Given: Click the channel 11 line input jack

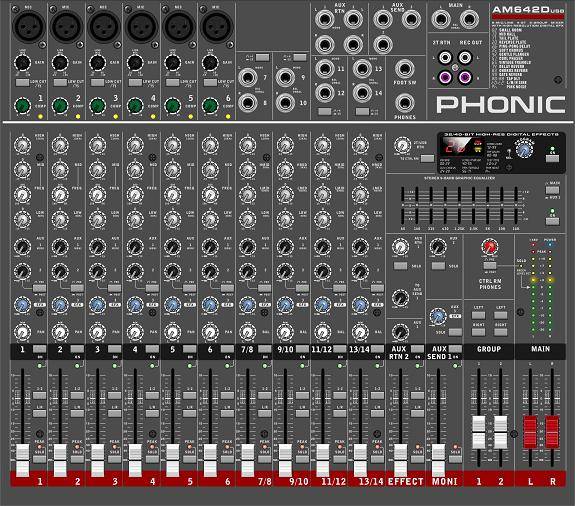Looking at the screenshot, I should pos(325,69).
